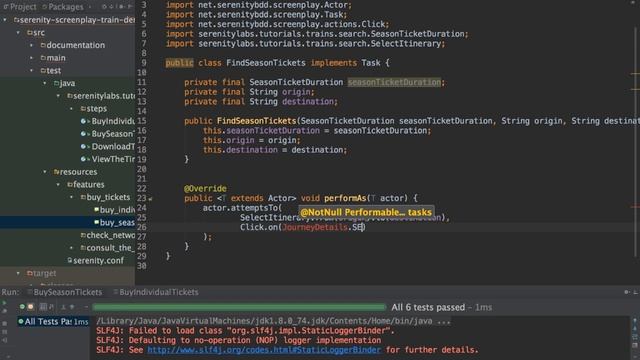Expand the consult_the_ folder arrow
The height and width of the screenshot is (360, 640).
click(x=71, y=248)
